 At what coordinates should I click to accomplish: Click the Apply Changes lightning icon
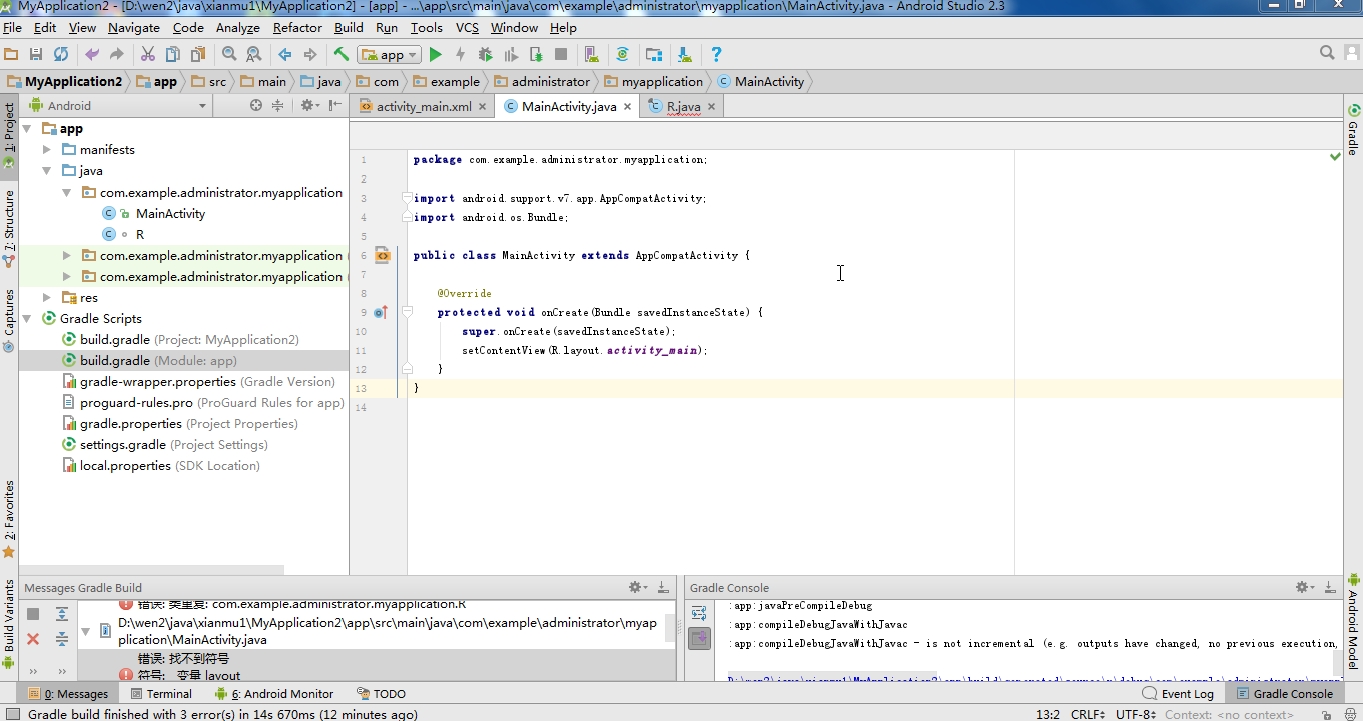click(460, 54)
